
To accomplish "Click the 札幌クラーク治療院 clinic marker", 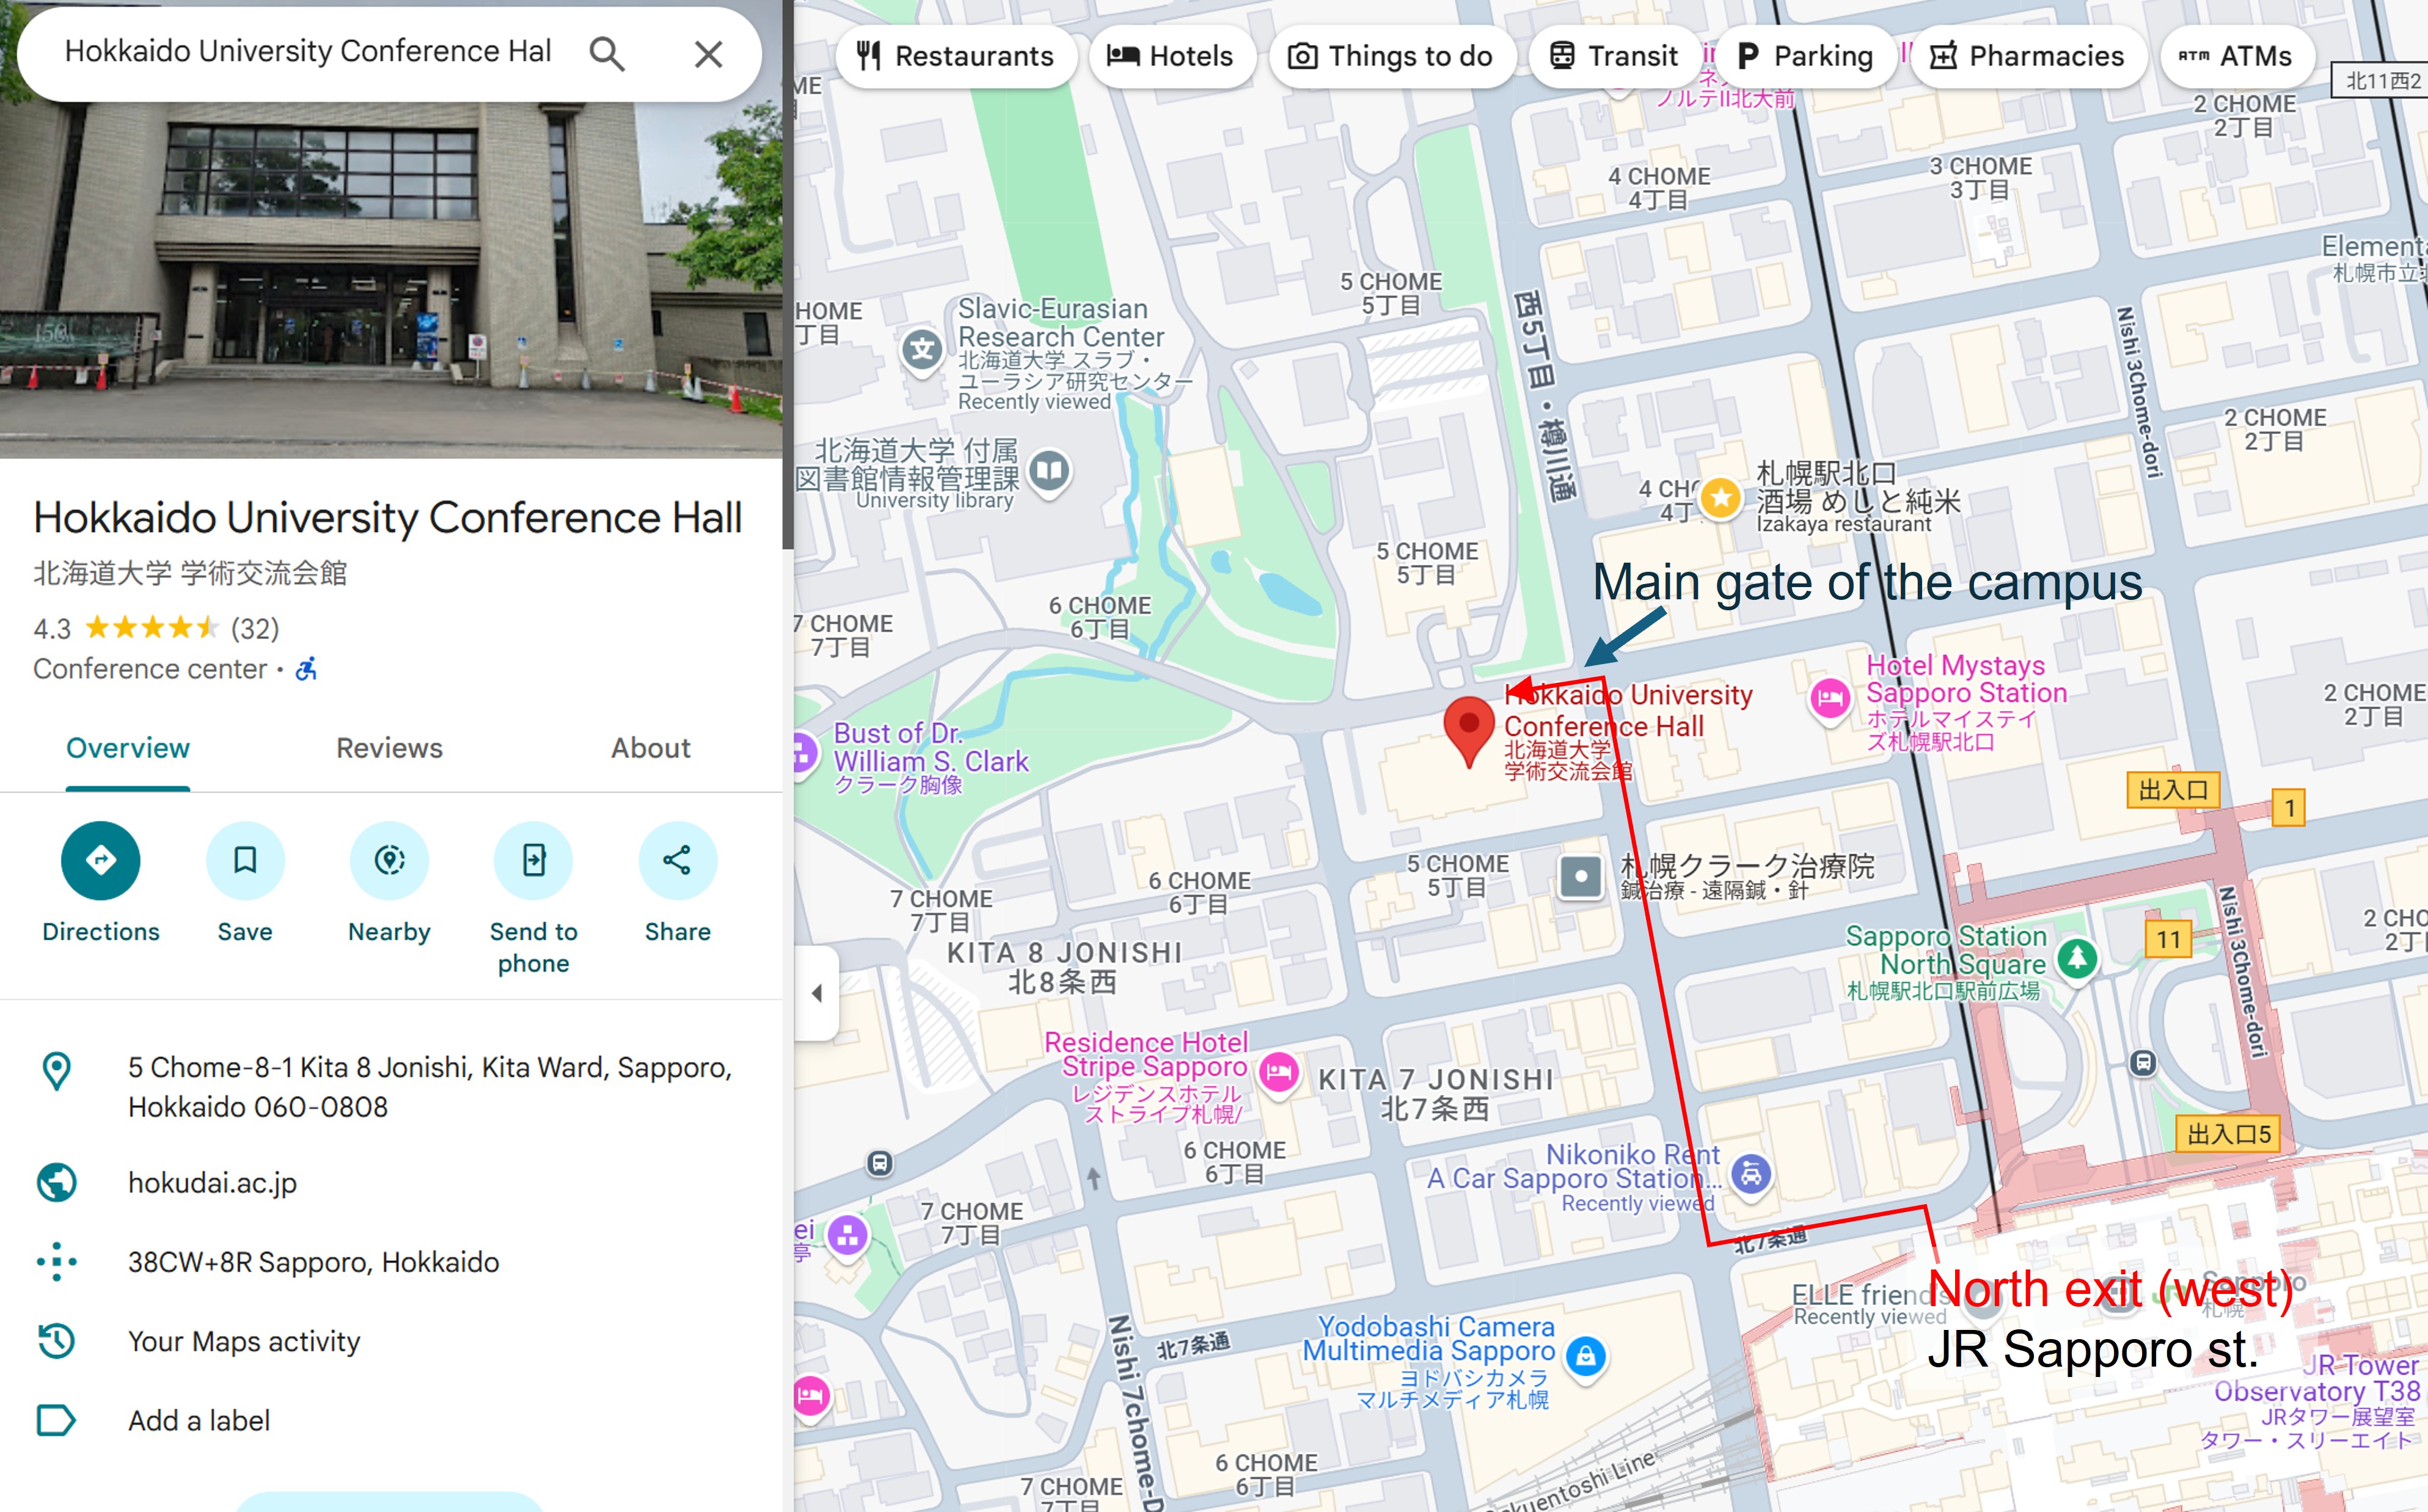I will (x=1581, y=877).
